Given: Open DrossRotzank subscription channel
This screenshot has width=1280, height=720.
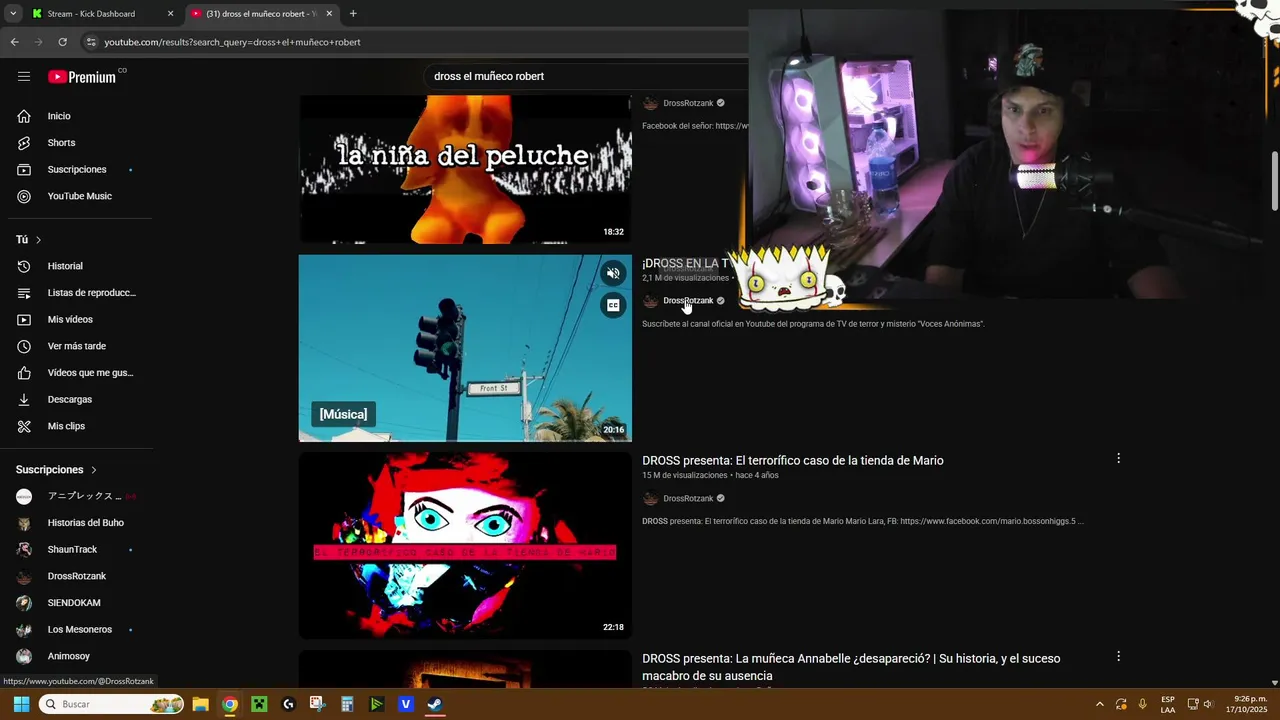Looking at the screenshot, I should pos(76,576).
